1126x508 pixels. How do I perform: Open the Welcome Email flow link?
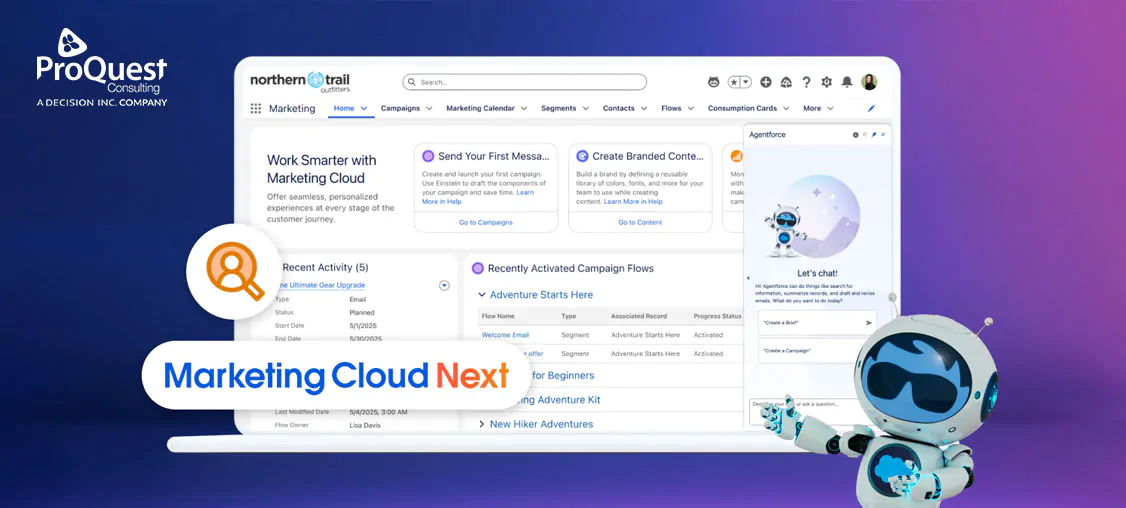pos(506,335)
